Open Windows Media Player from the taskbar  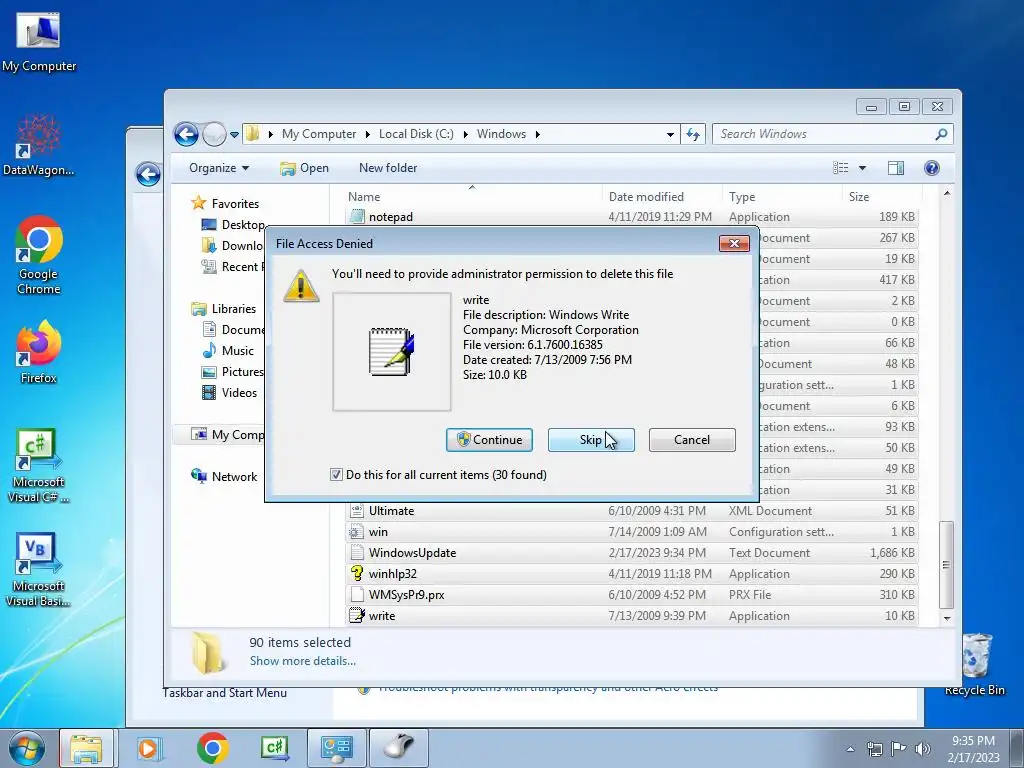pyautogui.click(x=149, y=748)
